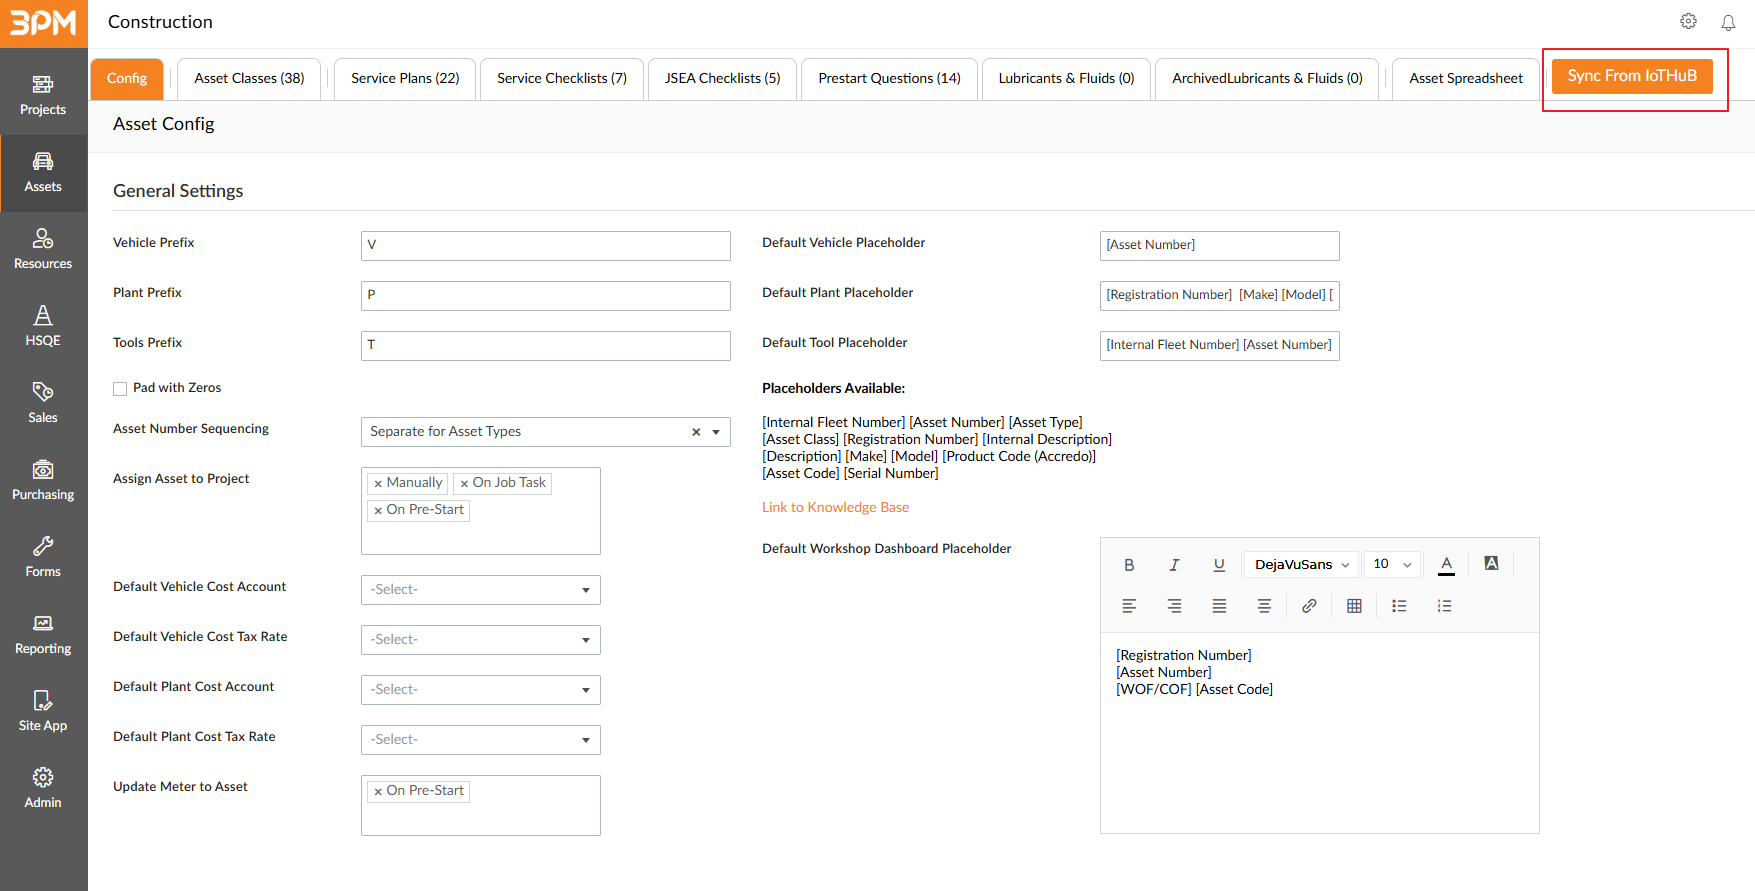Viewport: 1755px width, 891px height.
Task: Remove On Pre-Start from Update Meter to Asset
Action: pos(378,792)
